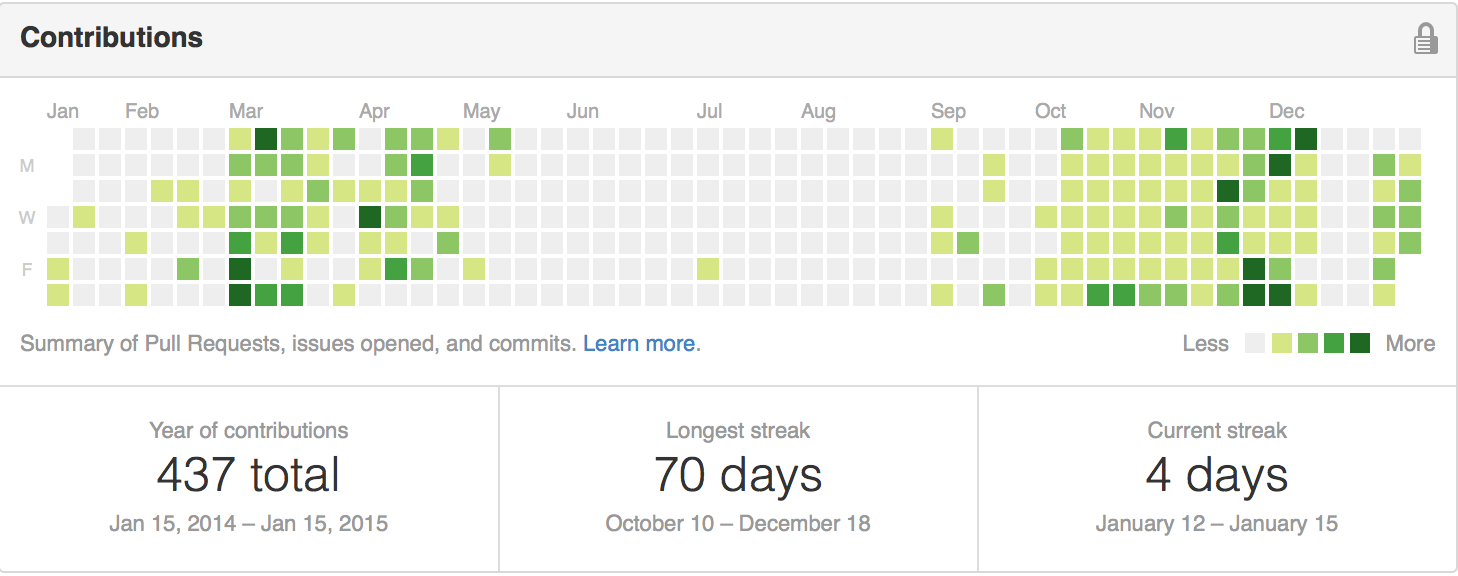Screen dimensions: 1458x576
Task: Click the lightest gray legend swatch
Action: coord(1255,343)
